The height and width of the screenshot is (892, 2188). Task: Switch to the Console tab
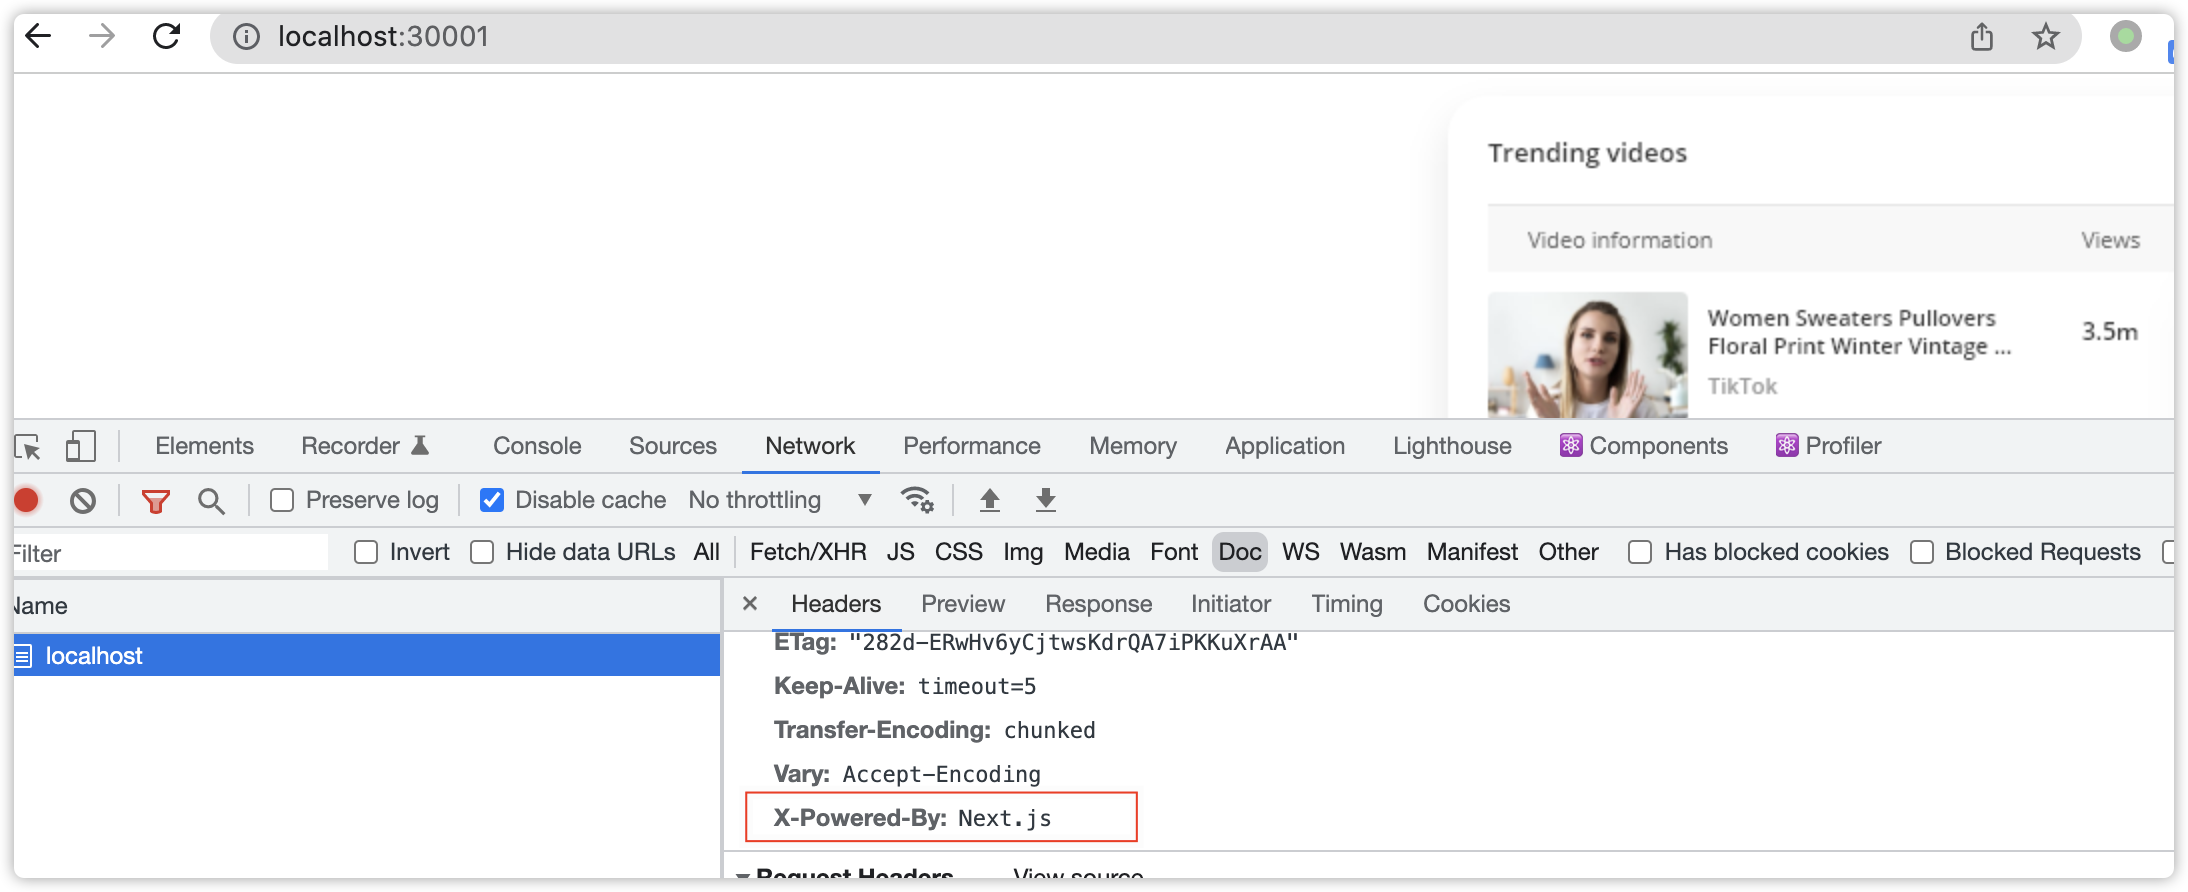point(537,446)
